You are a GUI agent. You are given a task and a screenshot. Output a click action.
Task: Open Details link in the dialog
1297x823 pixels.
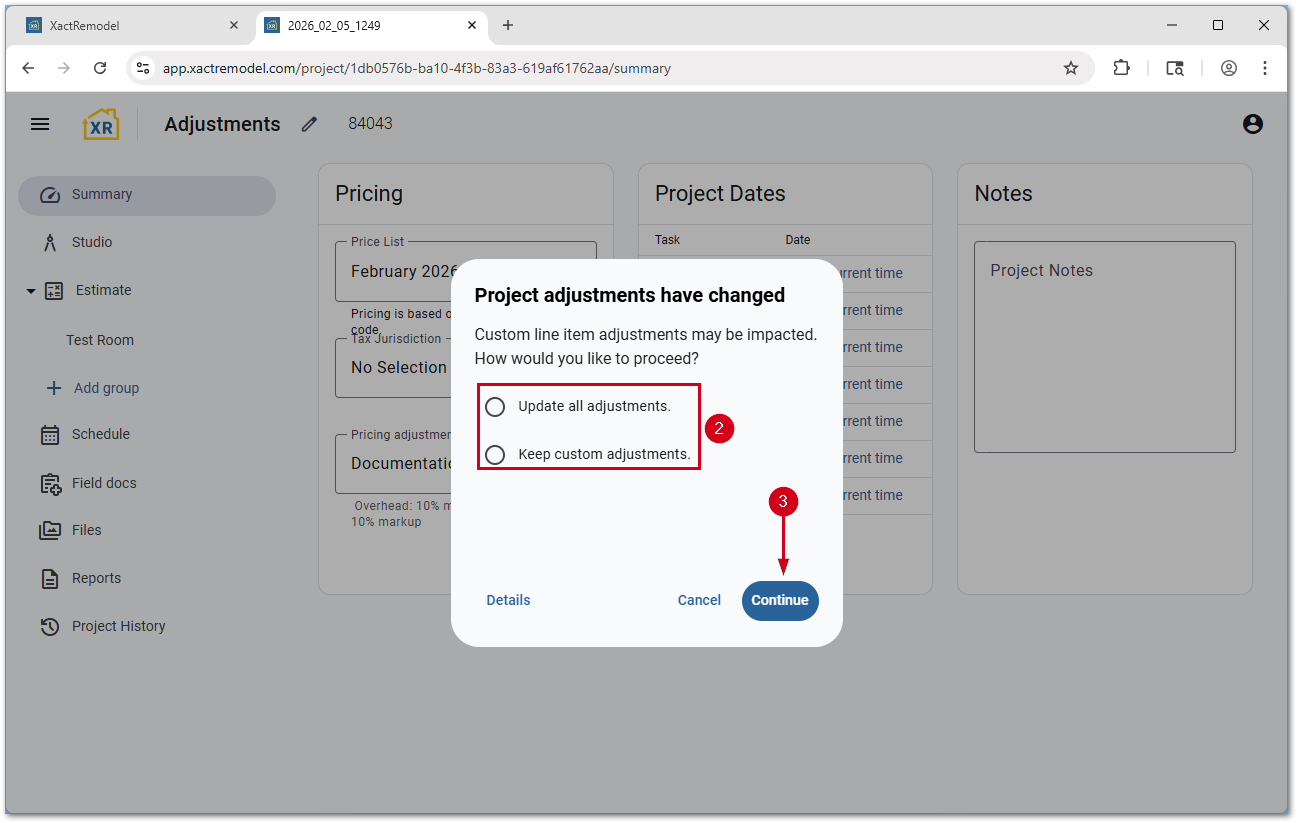(x=508, y=600)
